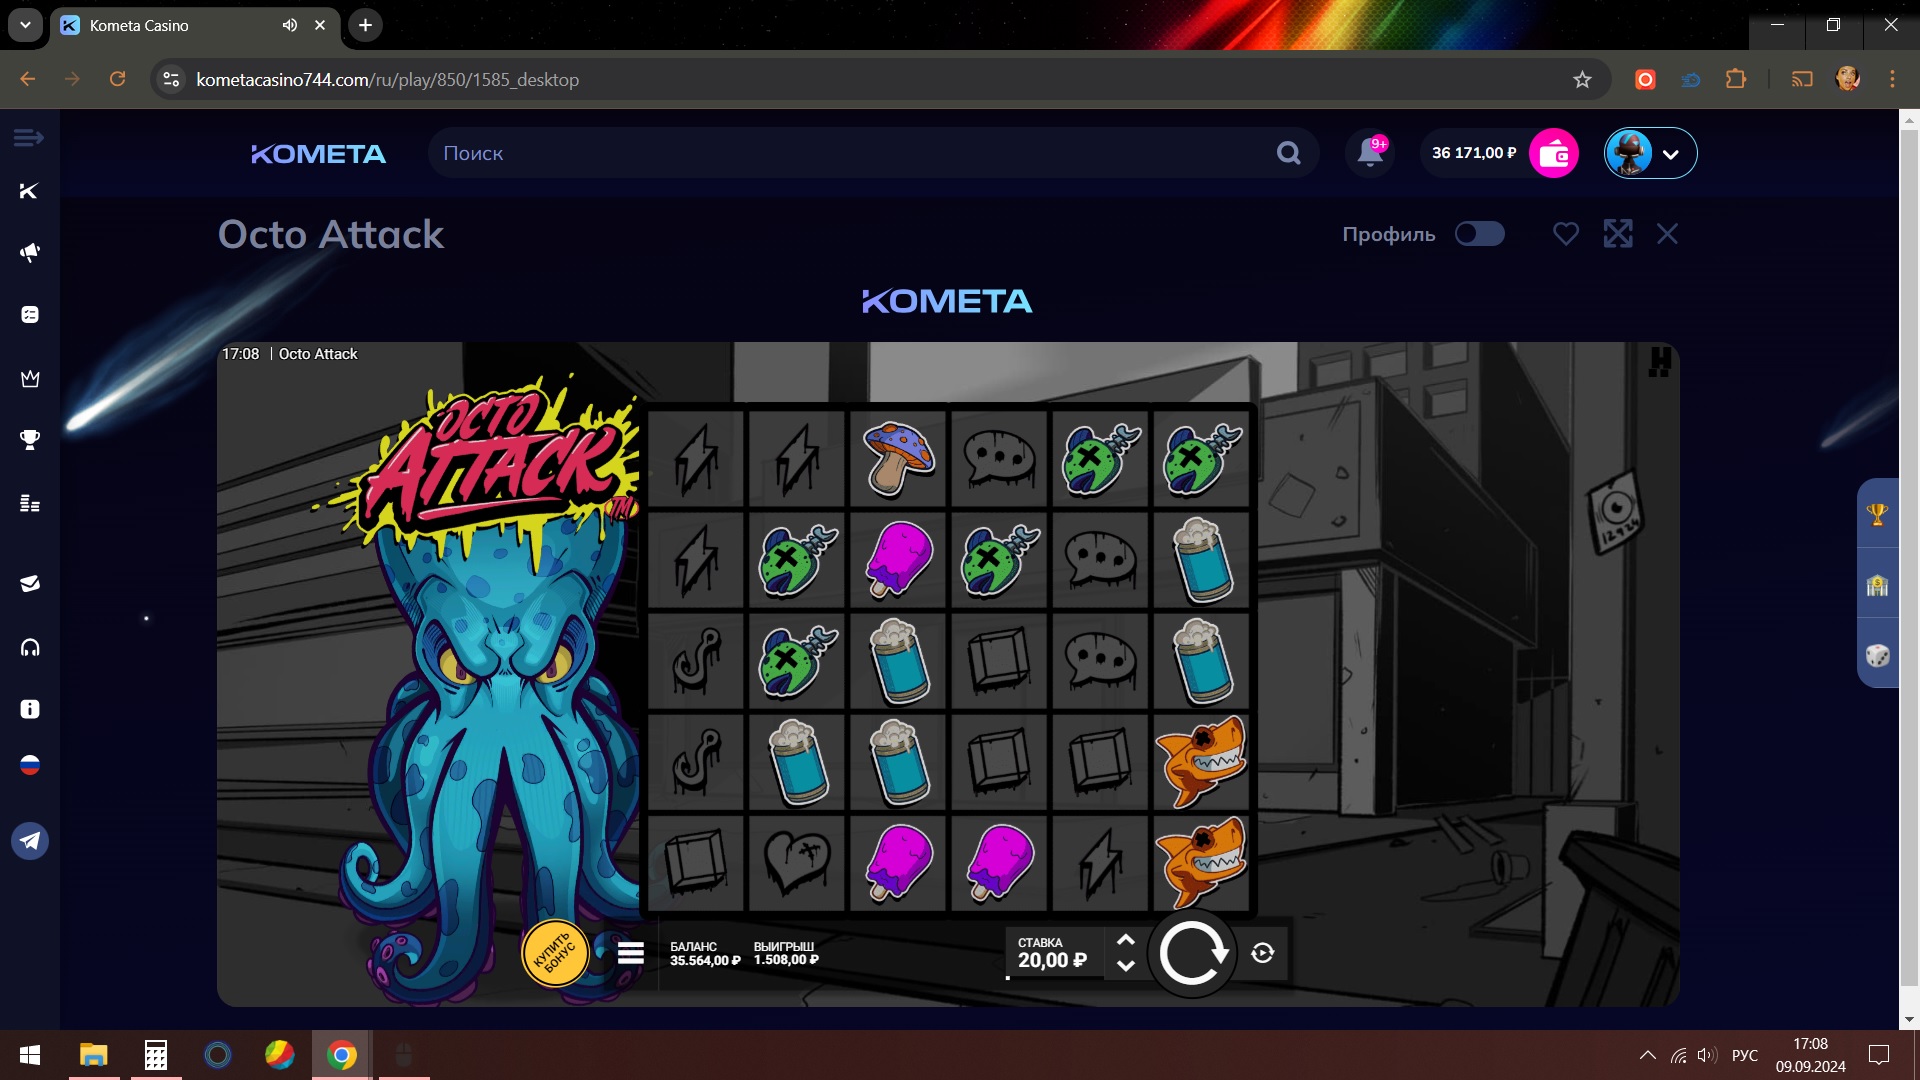Increase the bet with the up arrow
1920x1080 pixels.
(1125, 940)
